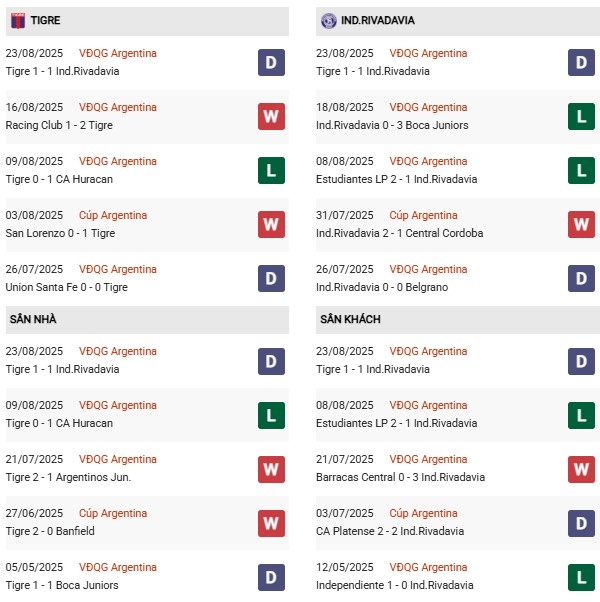Screen dimensions: 600x602
Task: Click the W badge for Ind.Rivadavia 2 - 1 Central Cordoba
Action: click(582, 225)
